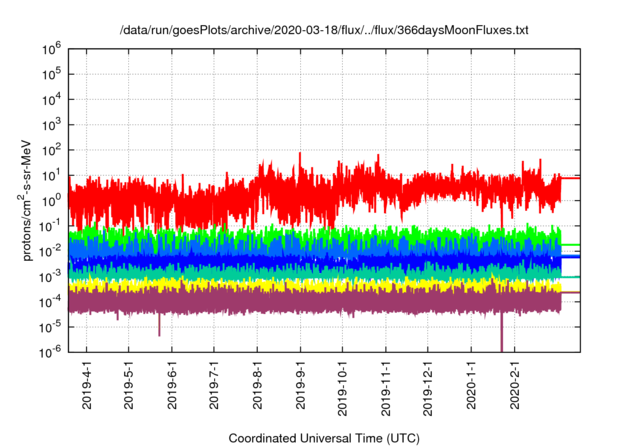
Task: Click the 2019-4-1 date tick label
Action: pyautogui.click(x=87, y=385)
